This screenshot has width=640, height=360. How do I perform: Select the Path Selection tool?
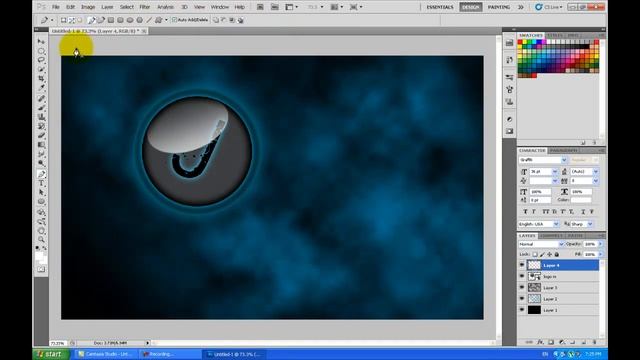[x=41, y=192]
